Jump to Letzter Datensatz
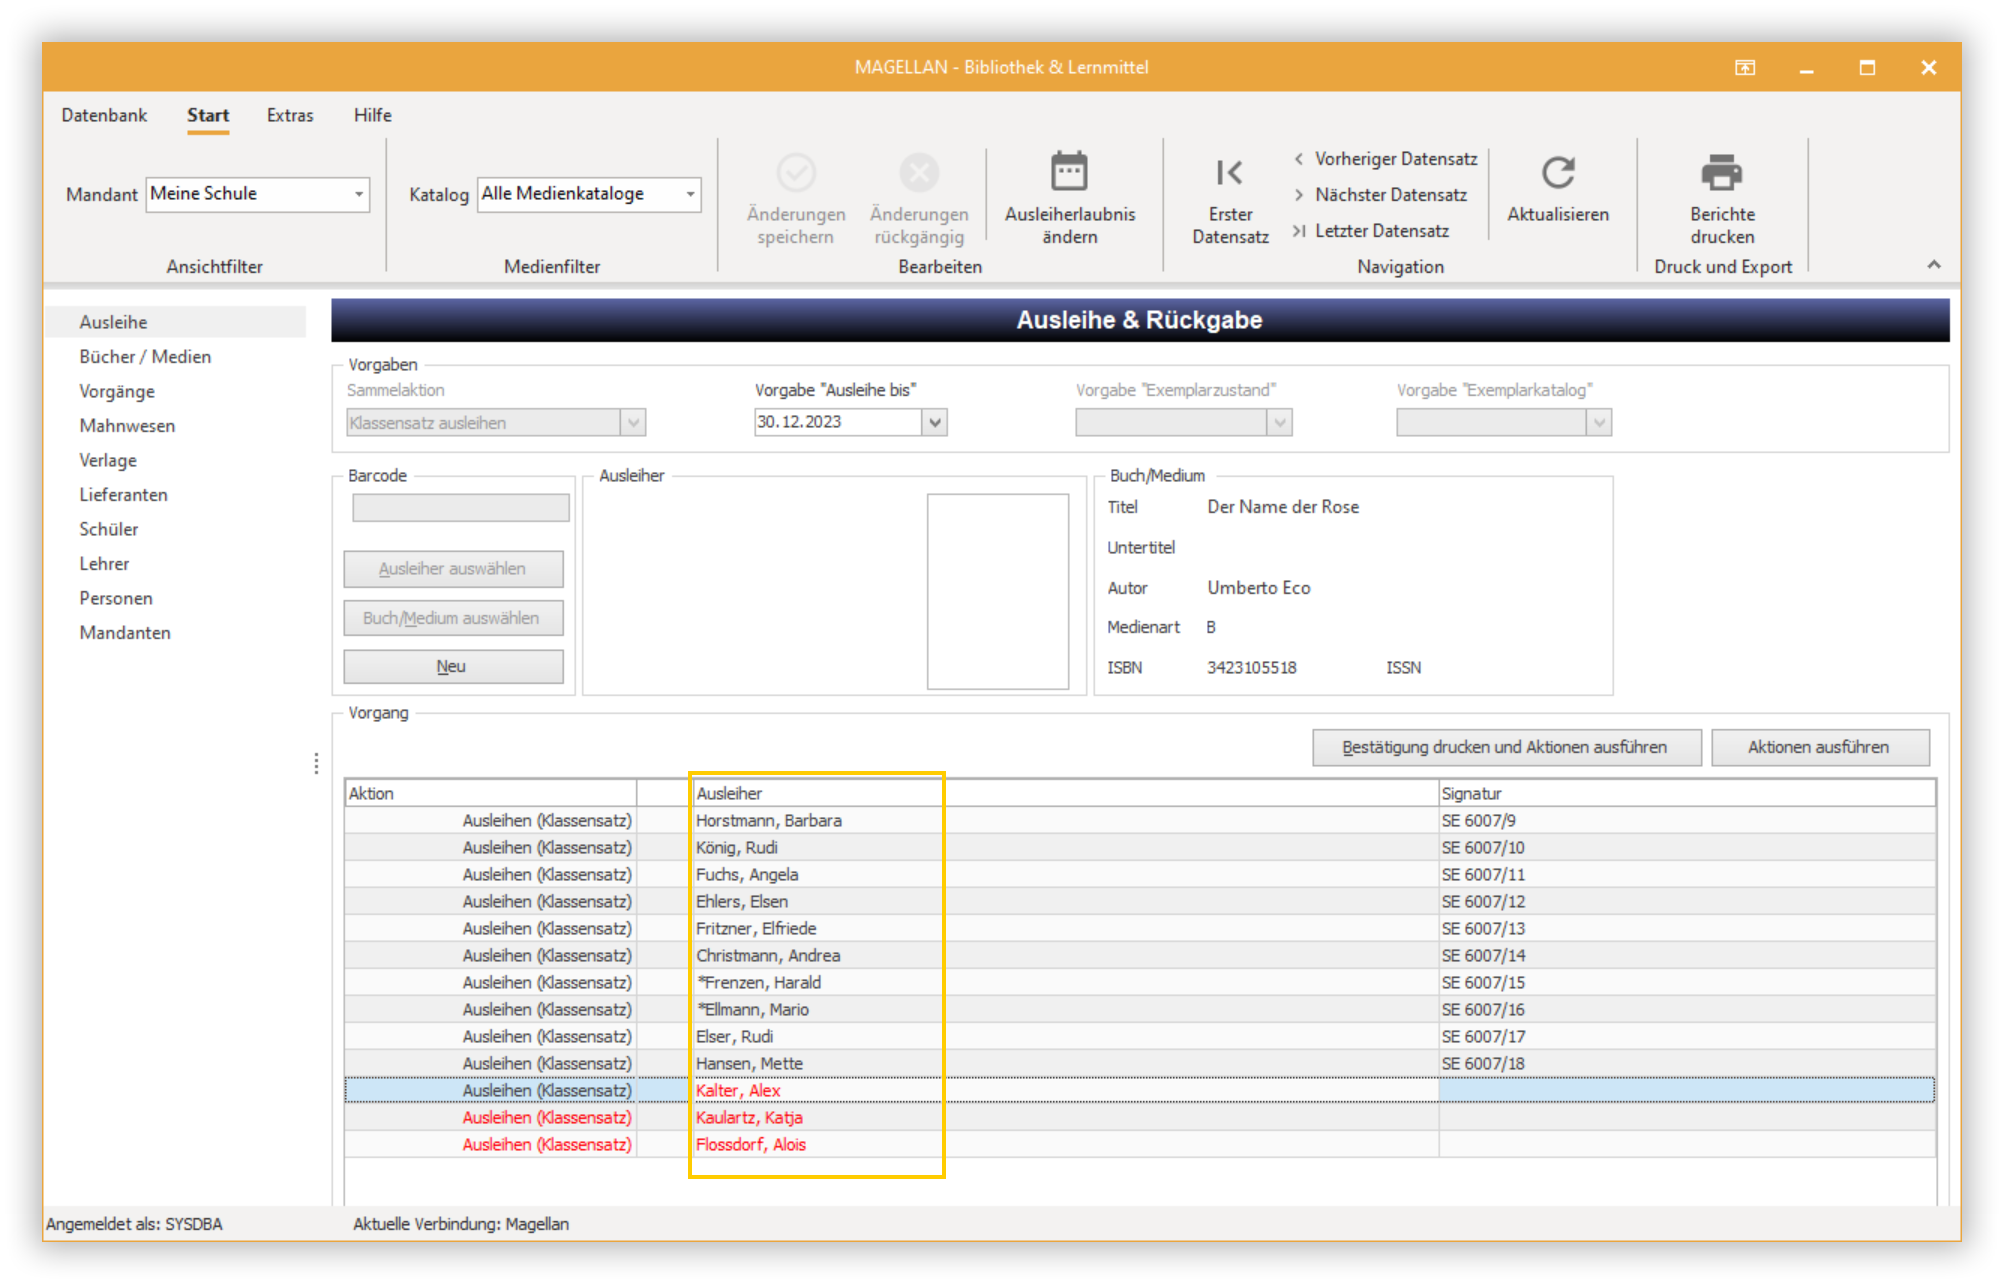This screenshot has width=2004, height=1284. coord(1371,231)
